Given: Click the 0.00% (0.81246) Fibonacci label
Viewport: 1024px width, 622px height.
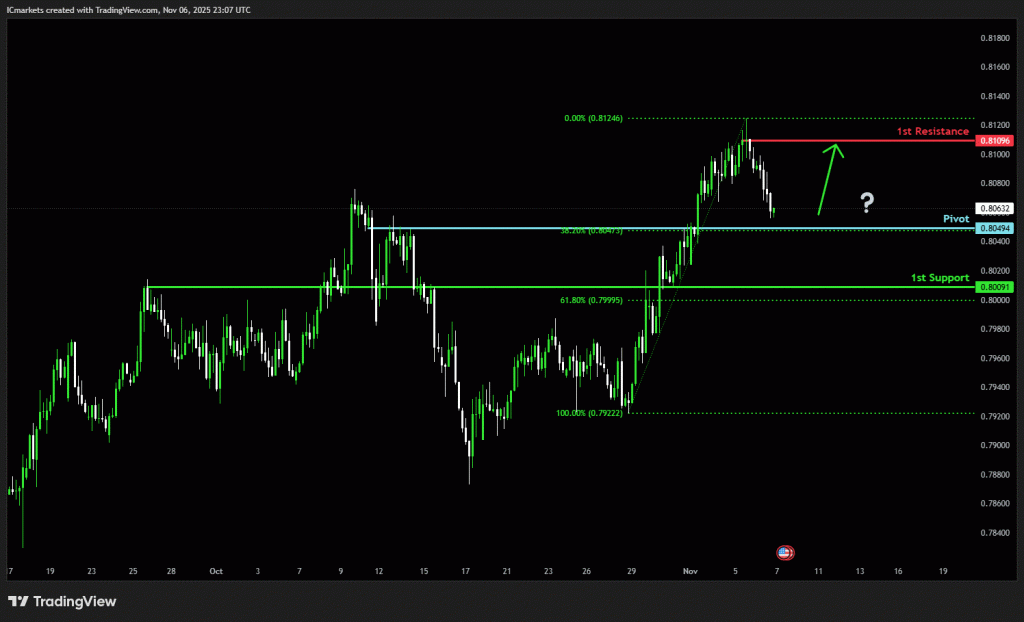Looking at the screenshot, I should pyautogui.click(x=593, y=118).
